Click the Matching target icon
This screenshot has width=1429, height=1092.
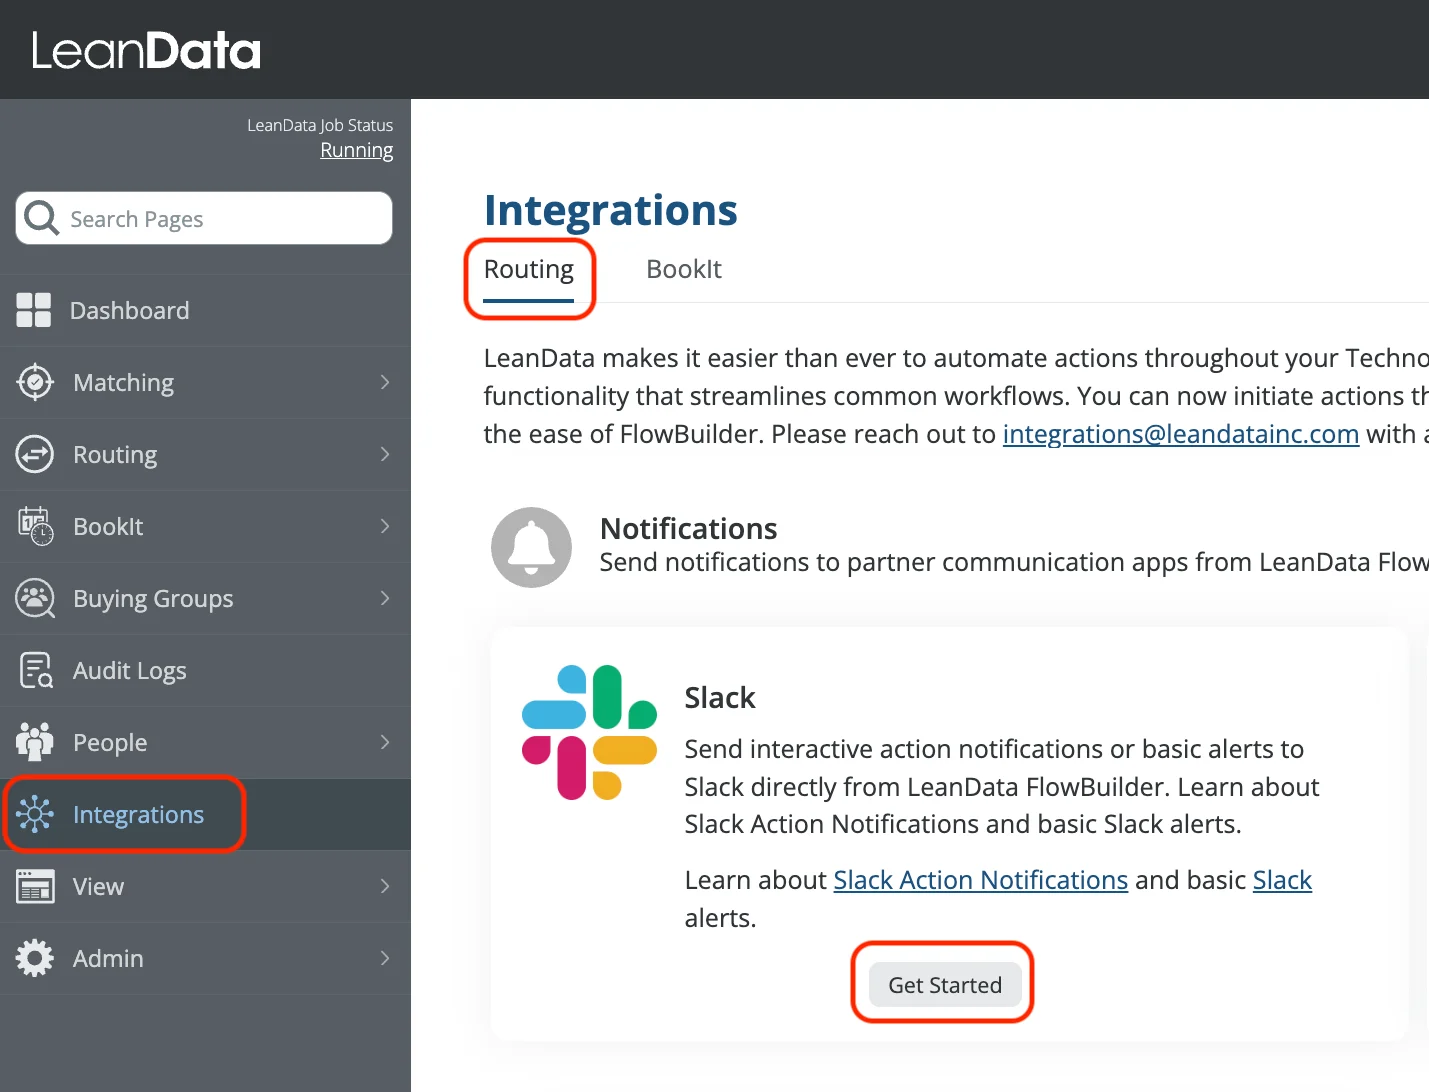tap(35, 382)
